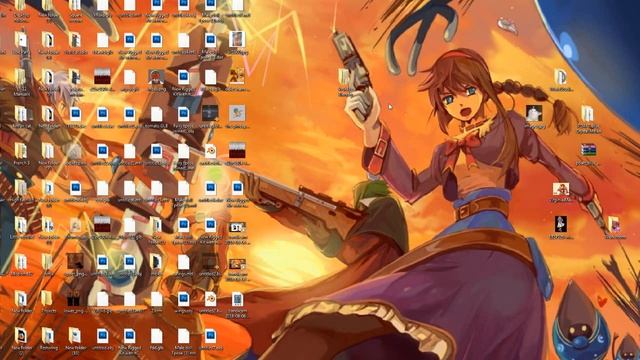Open the red-masked character PNG thumbnail
640x360 pixels.
[x=156, y=76]
